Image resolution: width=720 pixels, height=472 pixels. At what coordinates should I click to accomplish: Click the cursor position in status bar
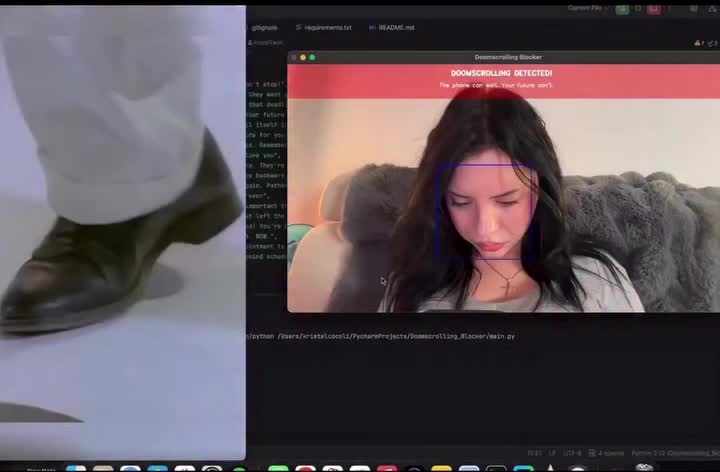coord(534,453)
